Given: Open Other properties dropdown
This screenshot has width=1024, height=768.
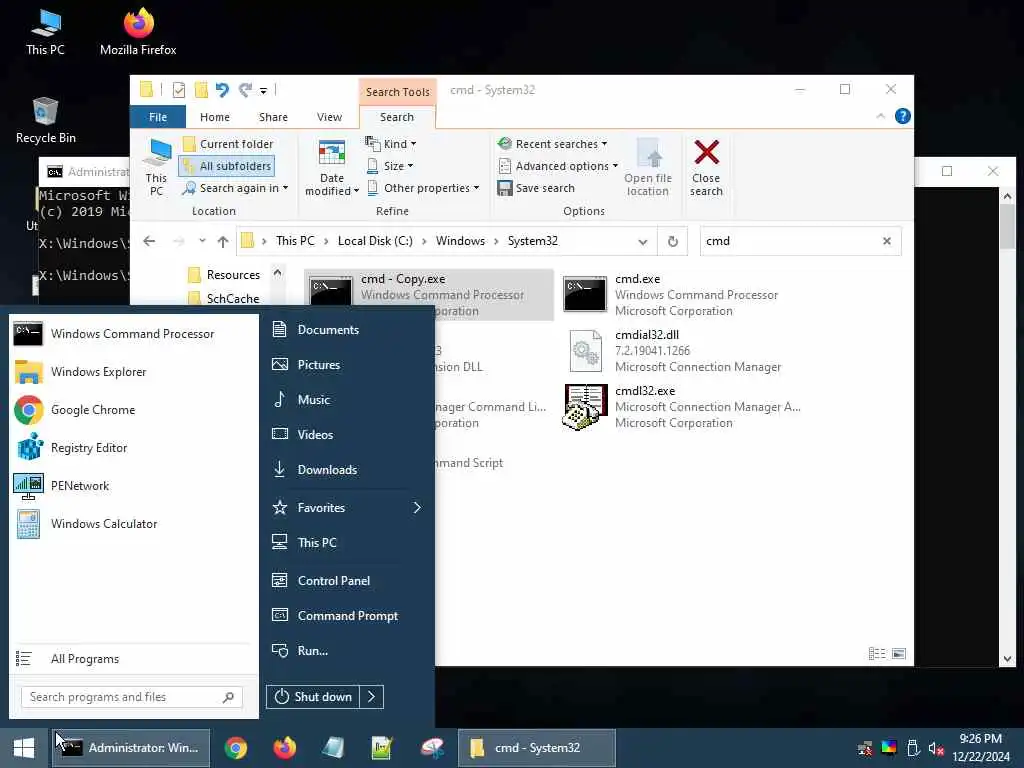Looking at the screenshot, I should point(423,188).
